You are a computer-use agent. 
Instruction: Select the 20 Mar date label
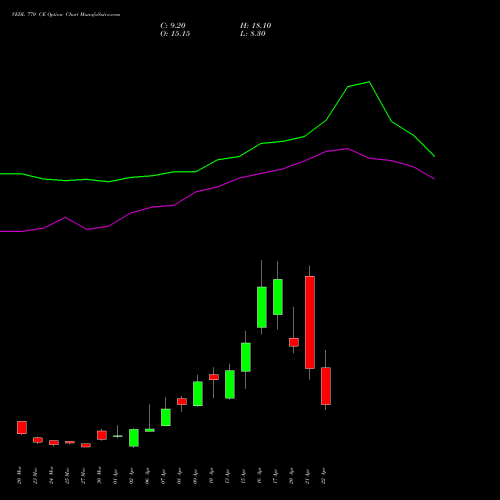click(x=19, y=475)
